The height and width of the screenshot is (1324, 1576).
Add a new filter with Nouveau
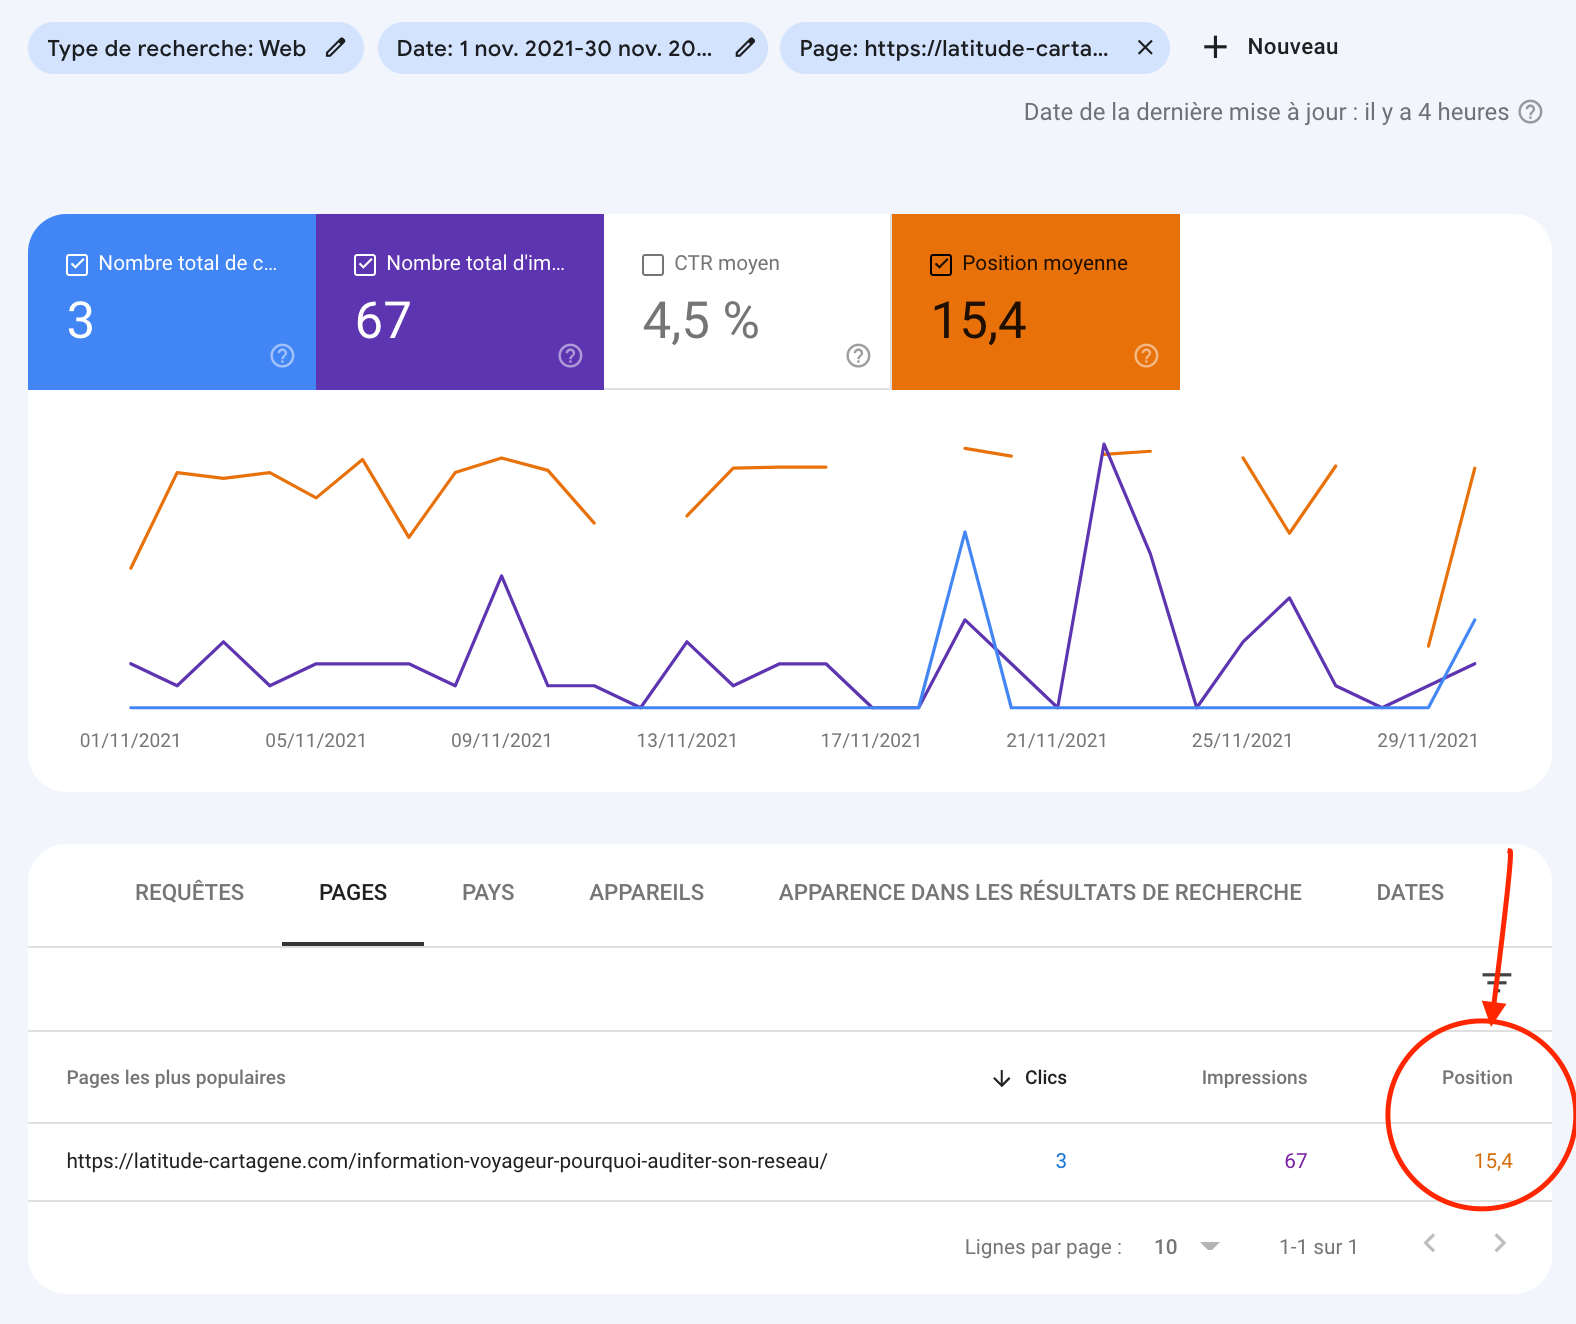1271,47
